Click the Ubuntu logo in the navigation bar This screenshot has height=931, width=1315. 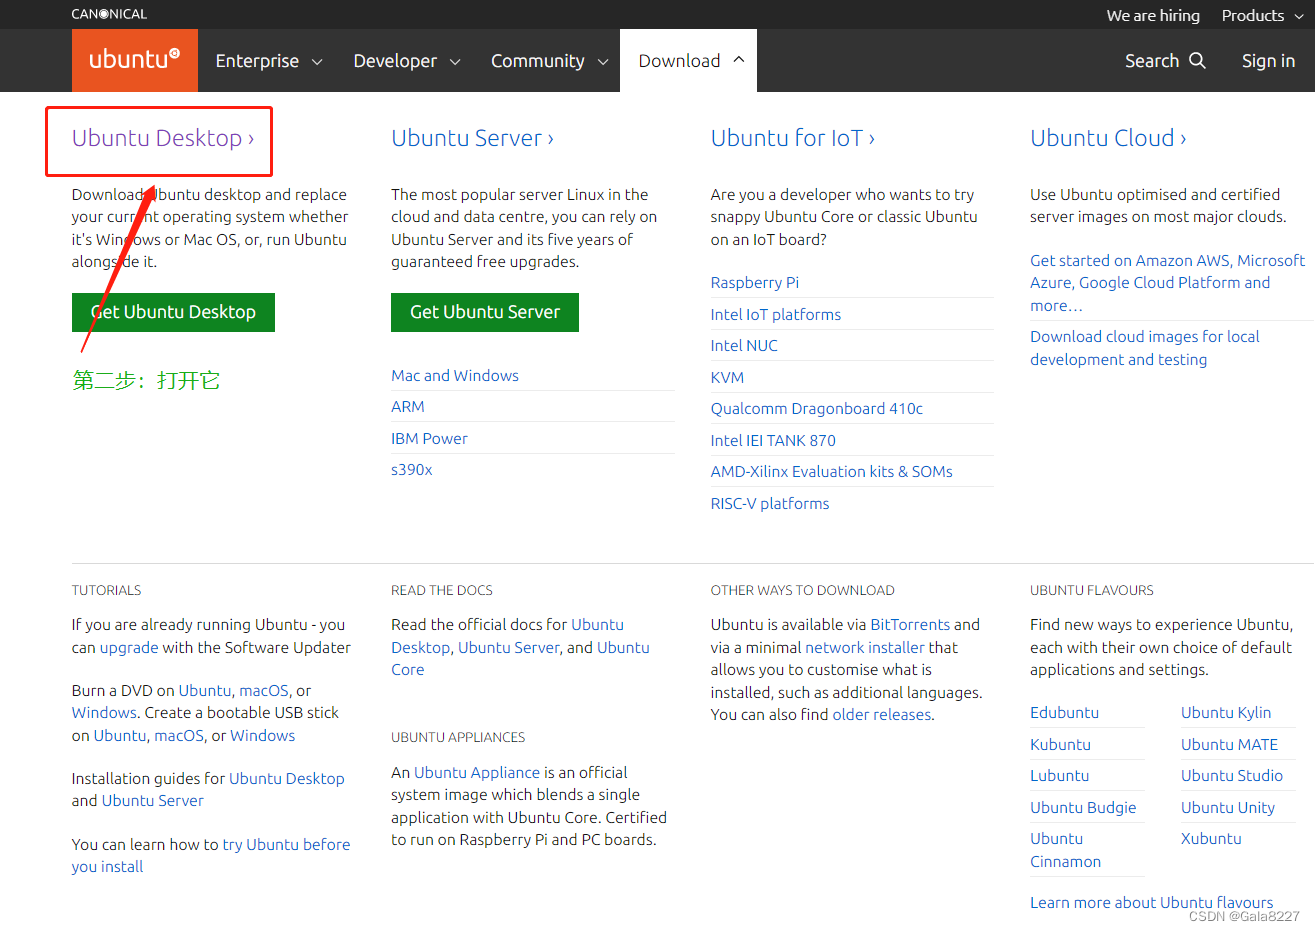coord(135,60)
